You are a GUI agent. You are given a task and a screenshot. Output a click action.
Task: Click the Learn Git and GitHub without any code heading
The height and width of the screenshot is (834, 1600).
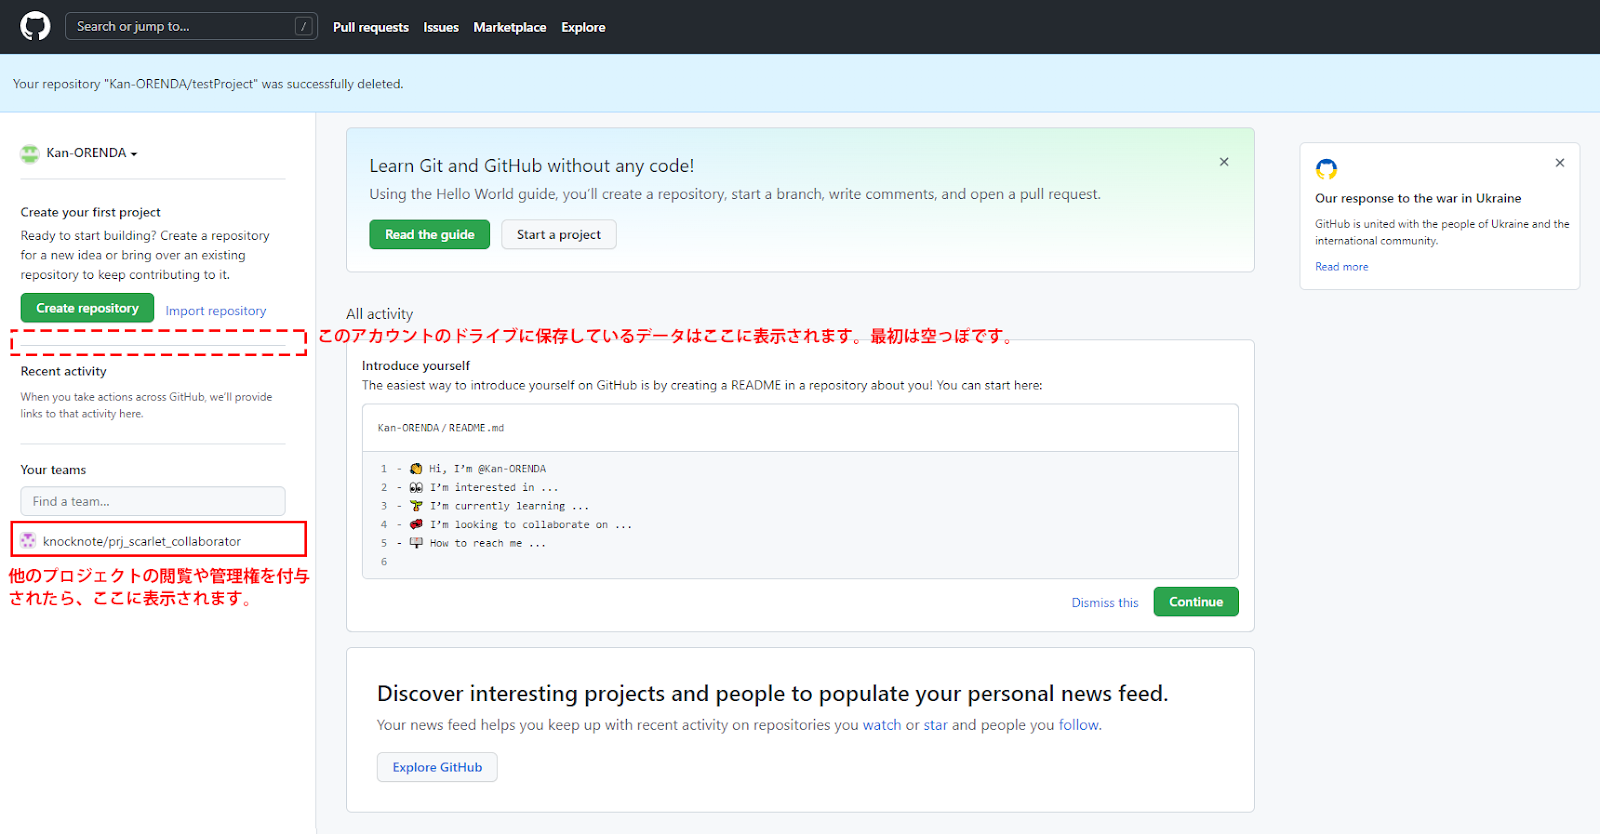pyautogui.click(x=532, y=166)
